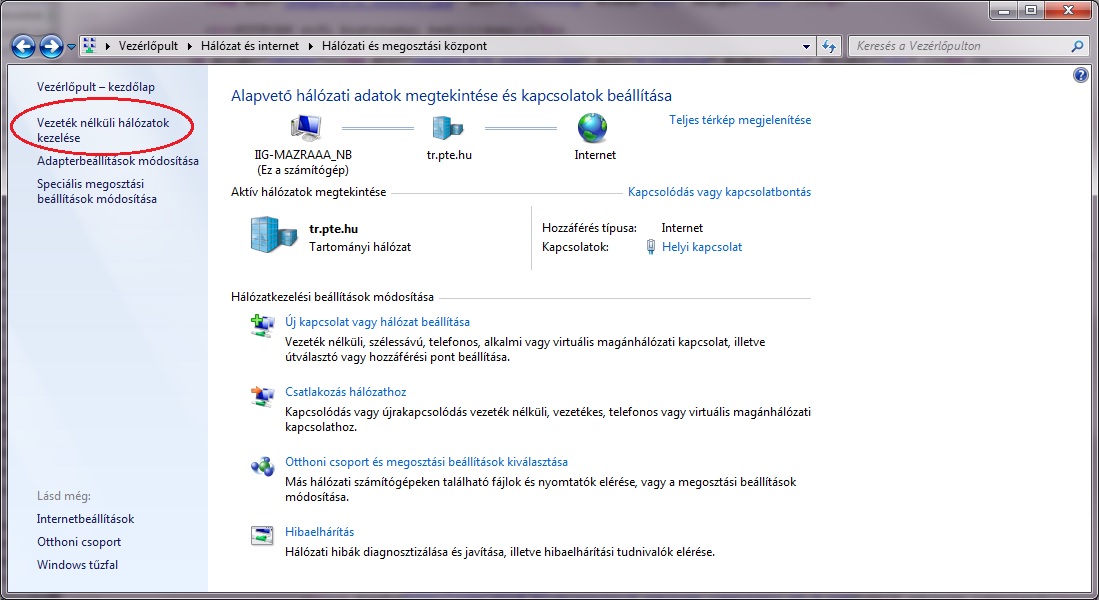Click the Csatlakozás hálózathoz icon

coord(262,395)
